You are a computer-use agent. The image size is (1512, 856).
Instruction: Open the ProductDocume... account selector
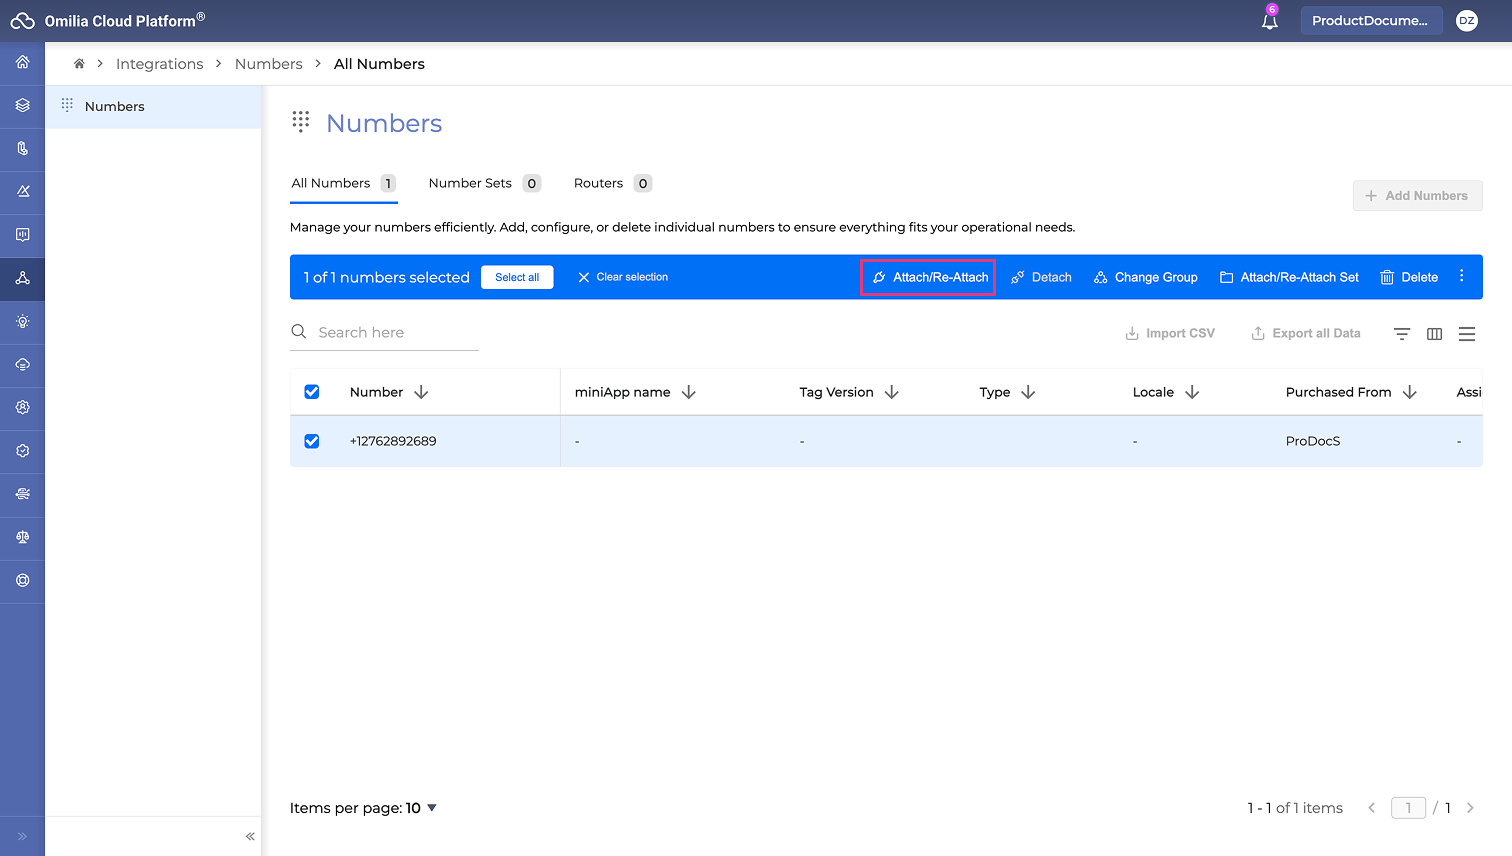(x=1371, y=20)
